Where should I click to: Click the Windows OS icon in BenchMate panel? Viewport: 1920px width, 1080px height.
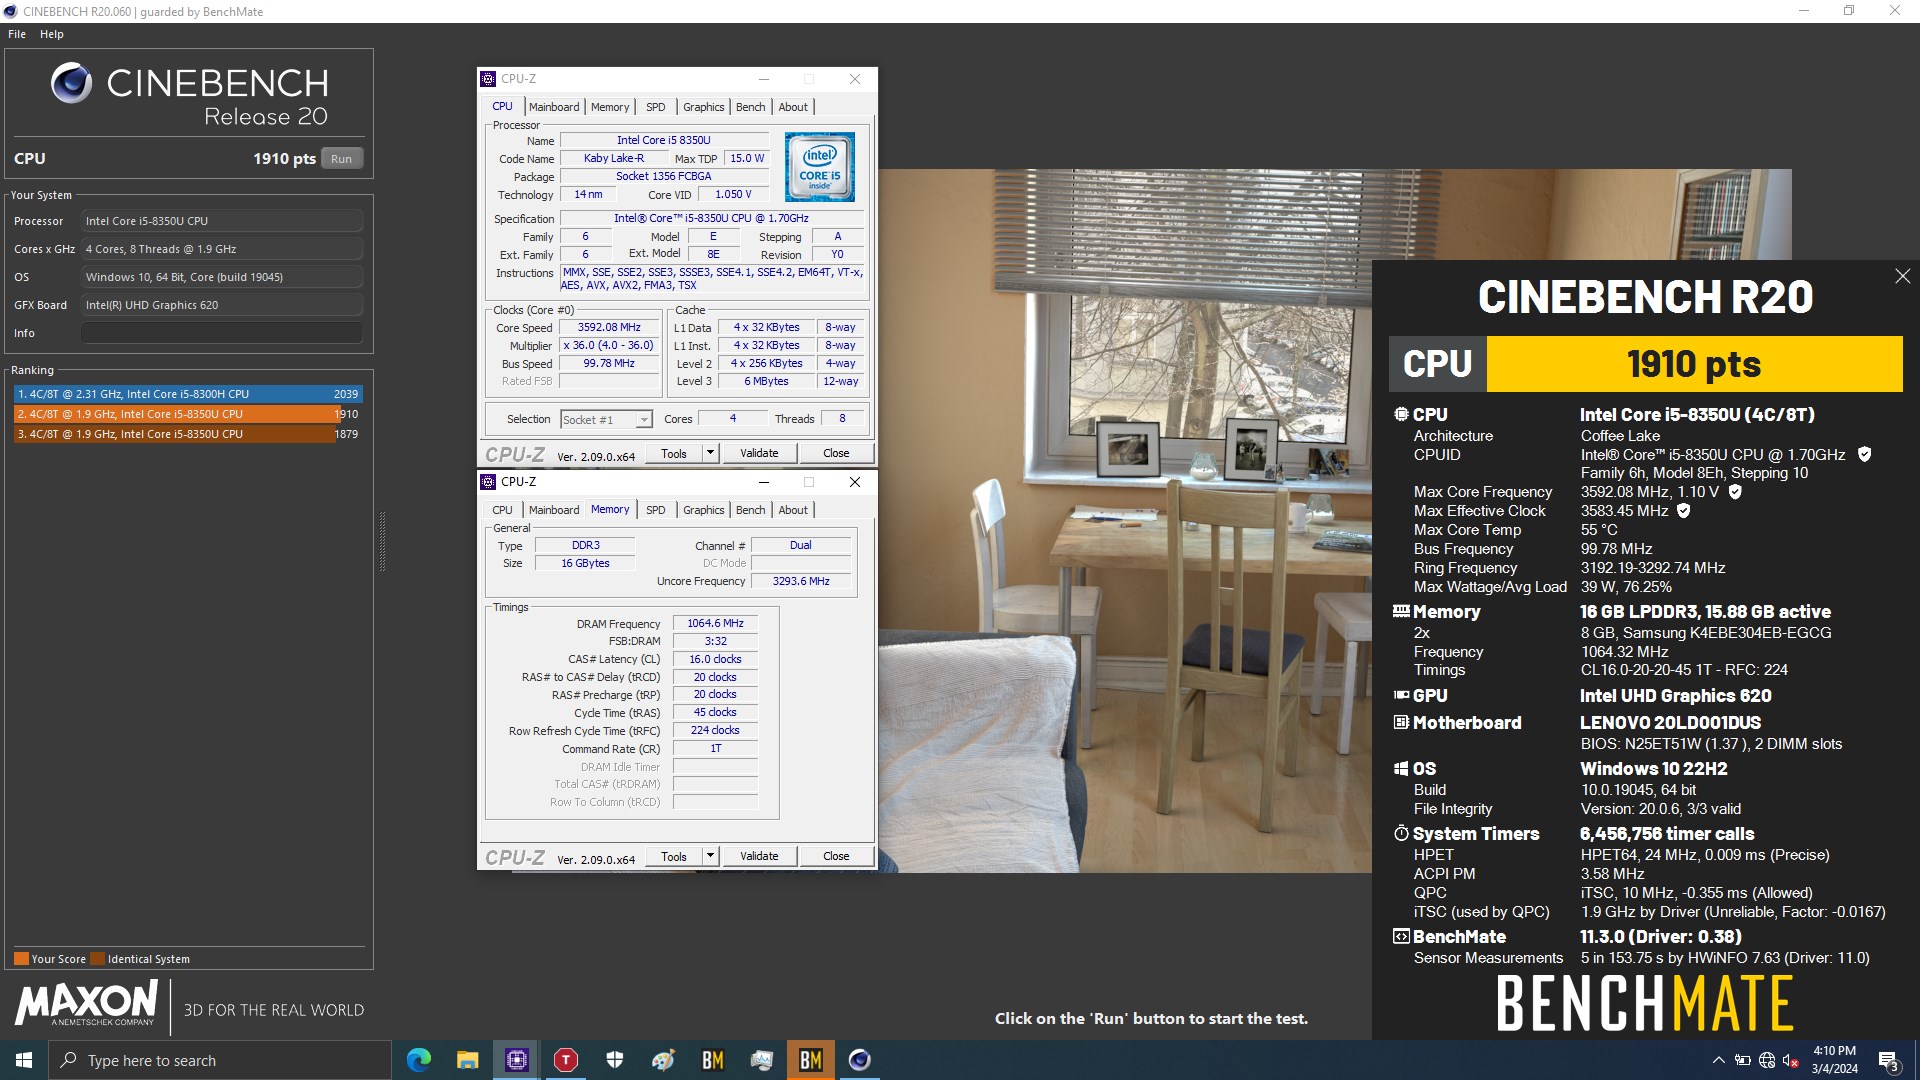click(x=1401, y=769)
